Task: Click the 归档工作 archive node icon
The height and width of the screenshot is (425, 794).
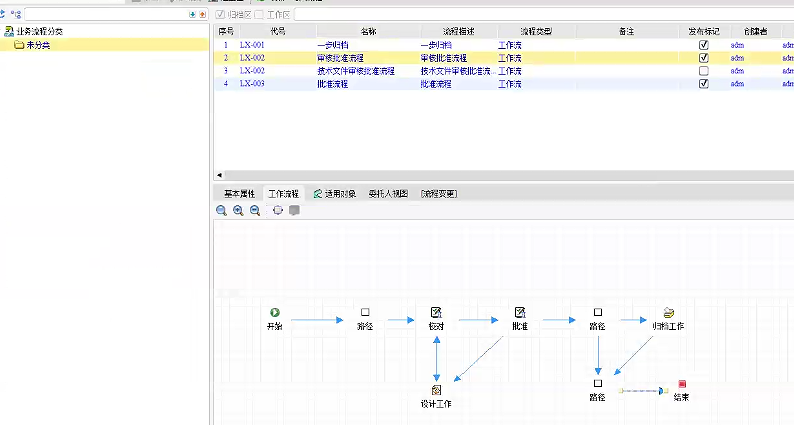Action: point(668,313)
